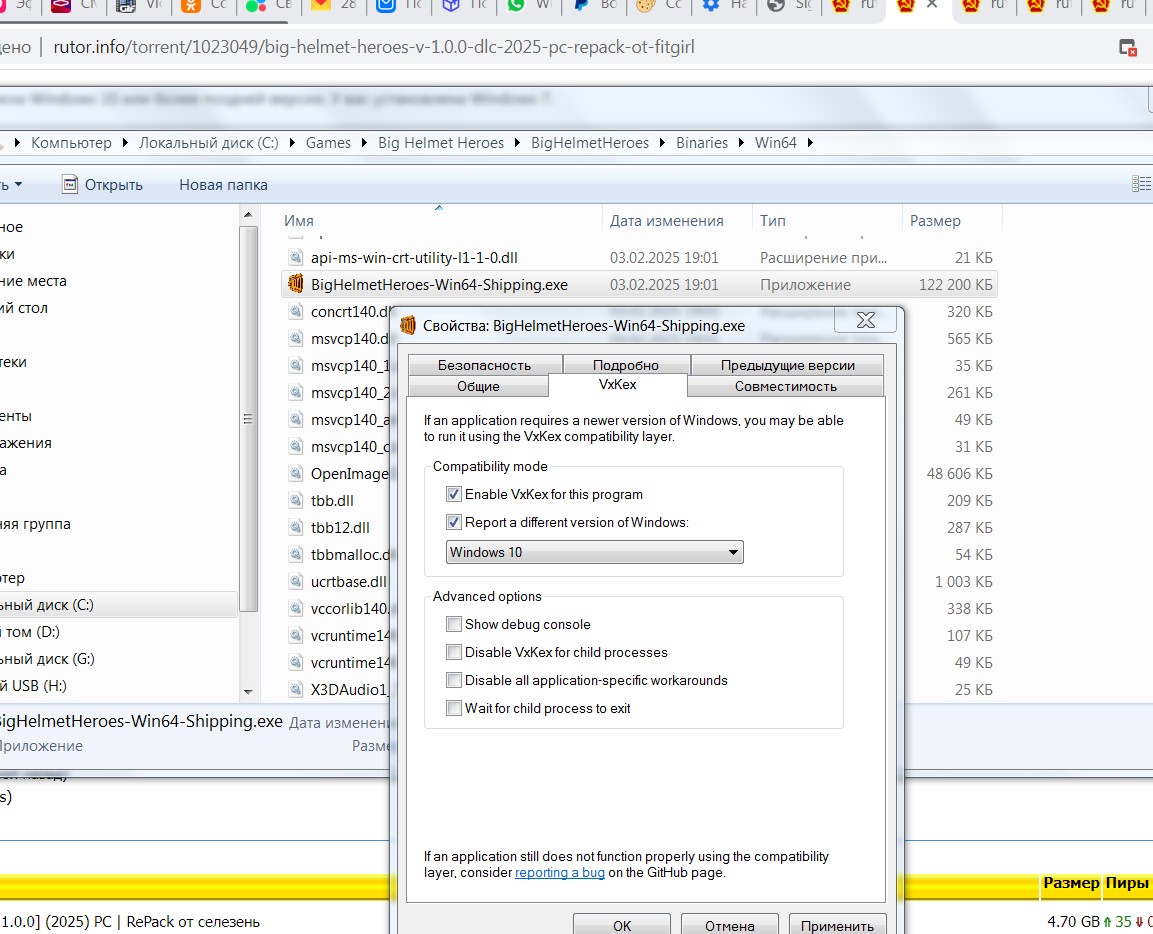The image size is (1153, 934).
Task: Click the view options icon in Explorer toolbar
Action: pos(1140,184)
